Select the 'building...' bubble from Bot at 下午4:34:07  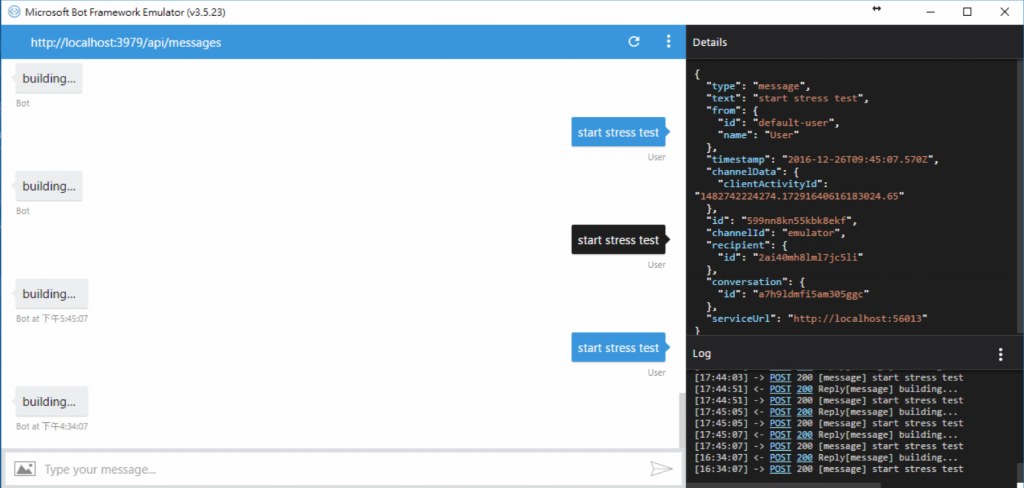coord(52,402)
